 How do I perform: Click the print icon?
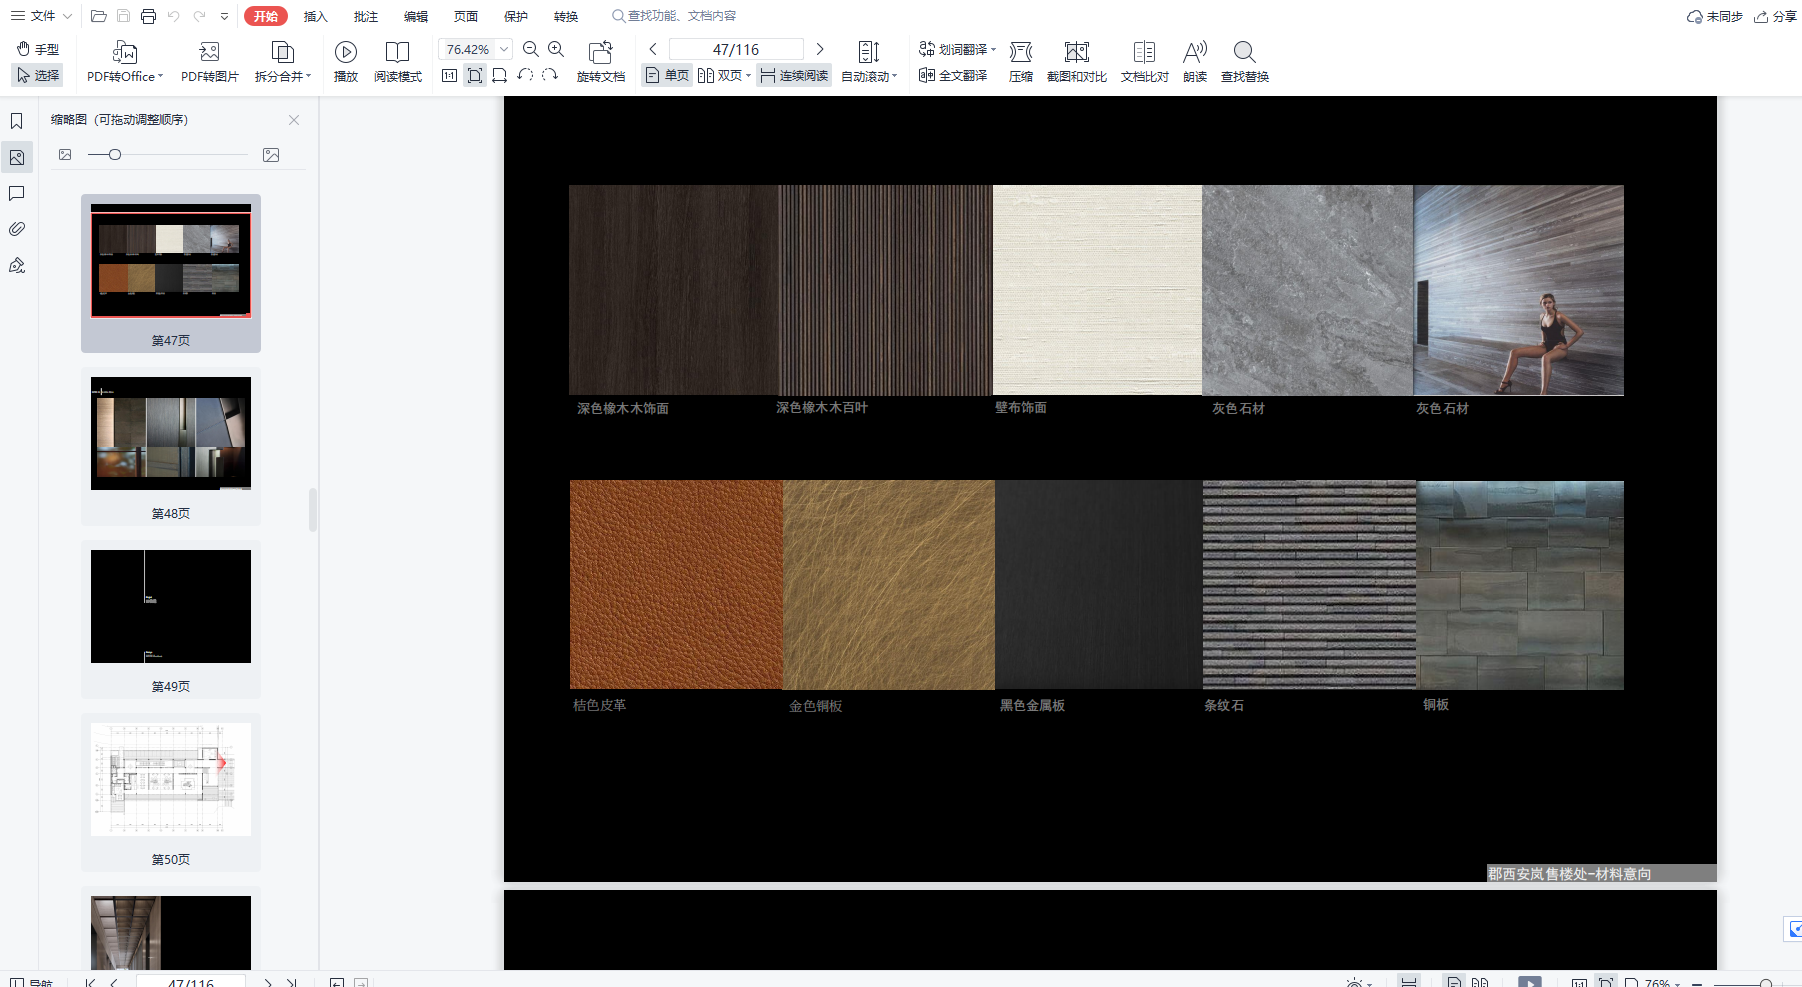click(x=149, y=16)
